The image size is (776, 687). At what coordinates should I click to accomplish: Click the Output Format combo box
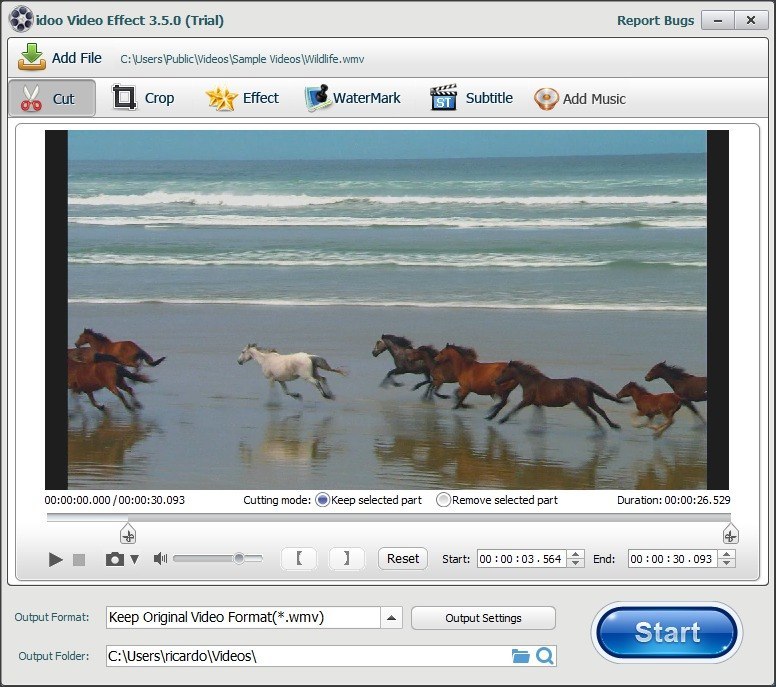point(254,618)
